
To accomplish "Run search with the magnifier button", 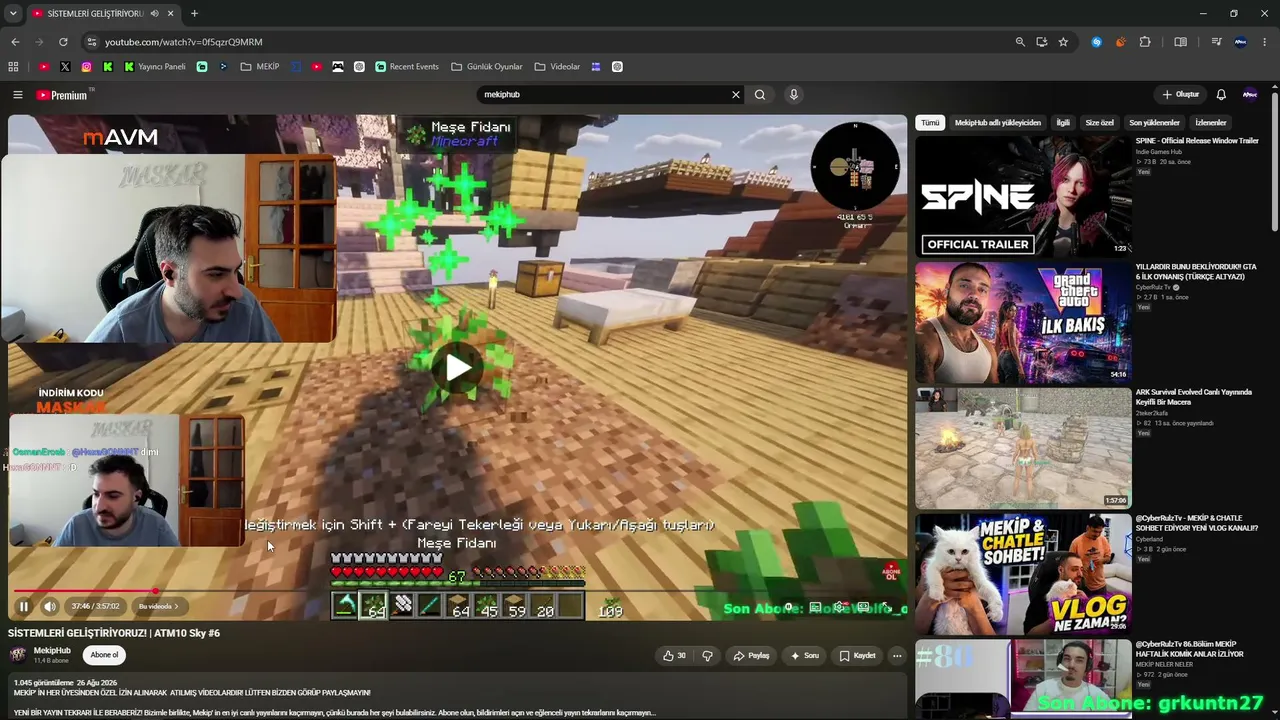I will coord(760,95).
